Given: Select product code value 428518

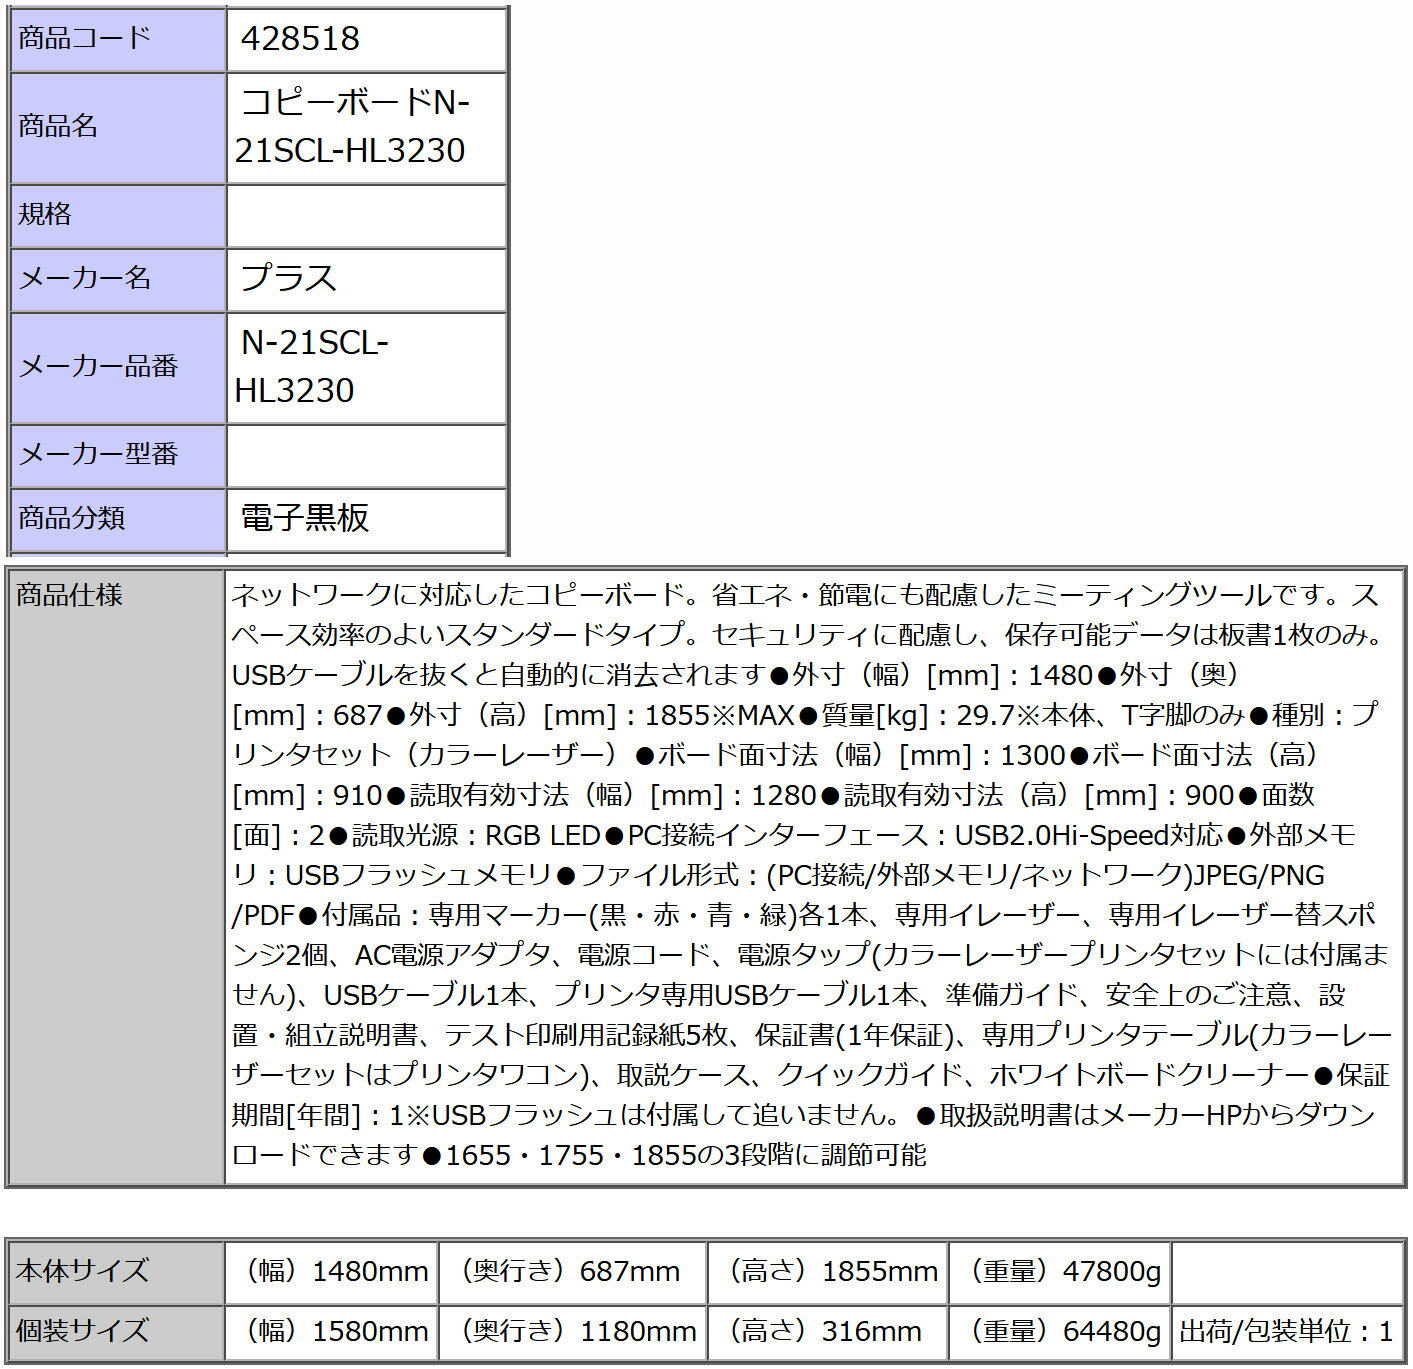Looking at the screenshot, I should (x=301, y=39).
